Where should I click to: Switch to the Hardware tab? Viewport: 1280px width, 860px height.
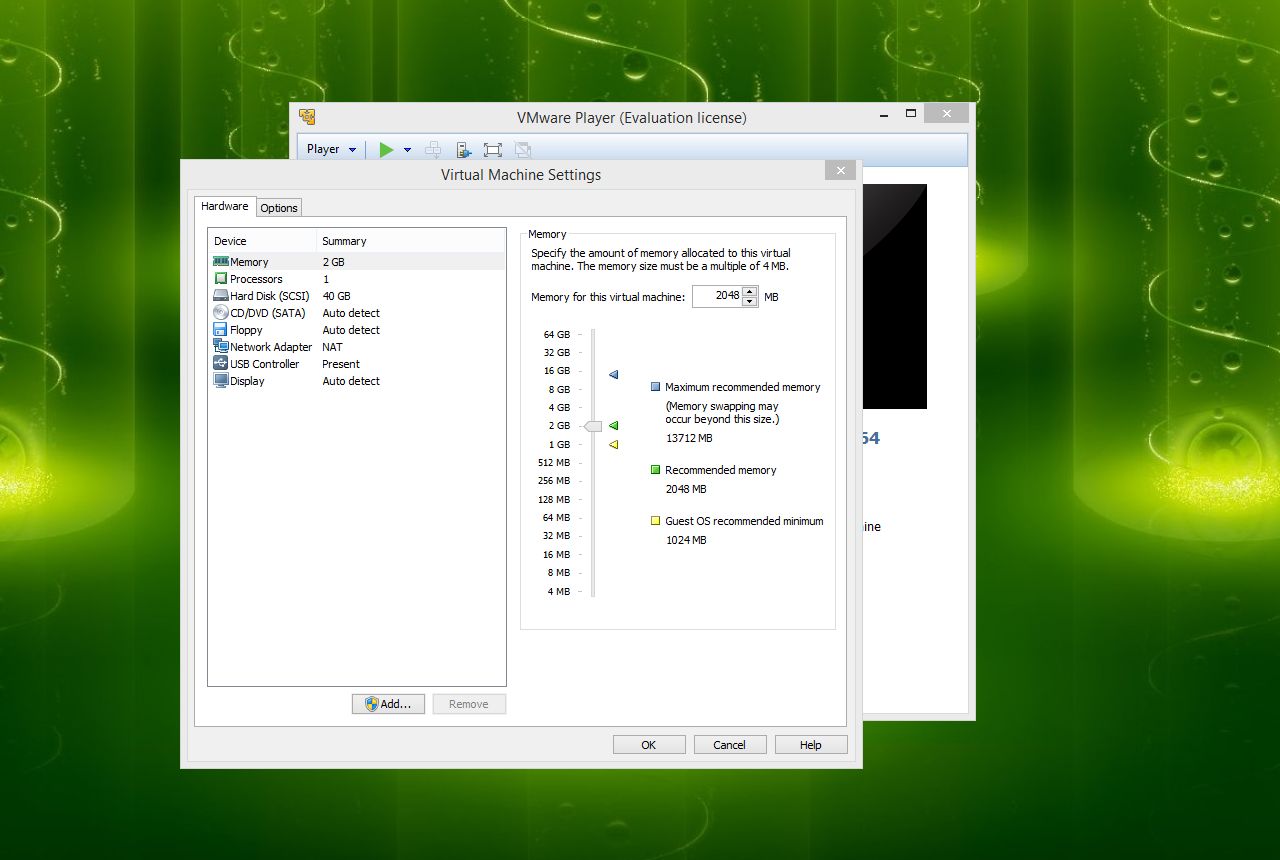tap(225, 206)
